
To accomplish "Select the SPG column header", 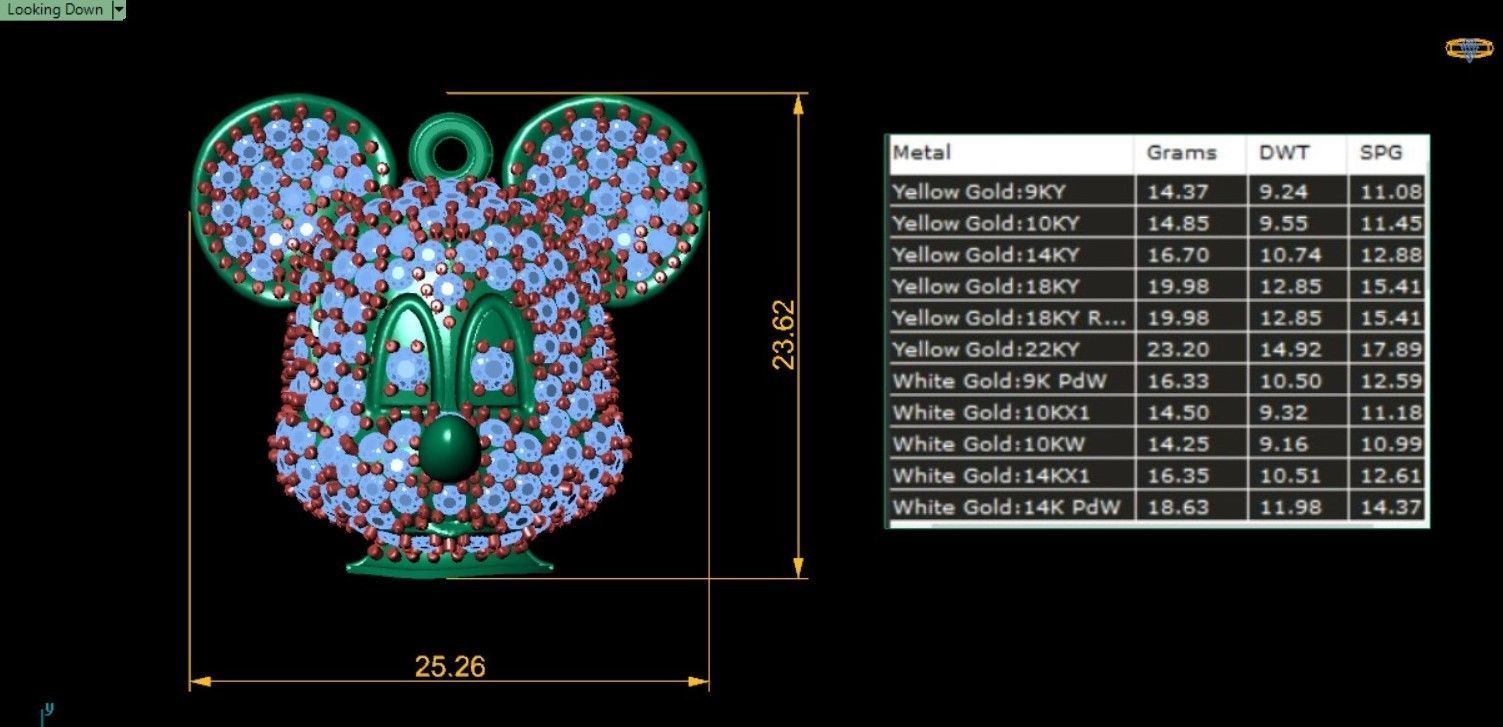I will tap(1388, 154).
